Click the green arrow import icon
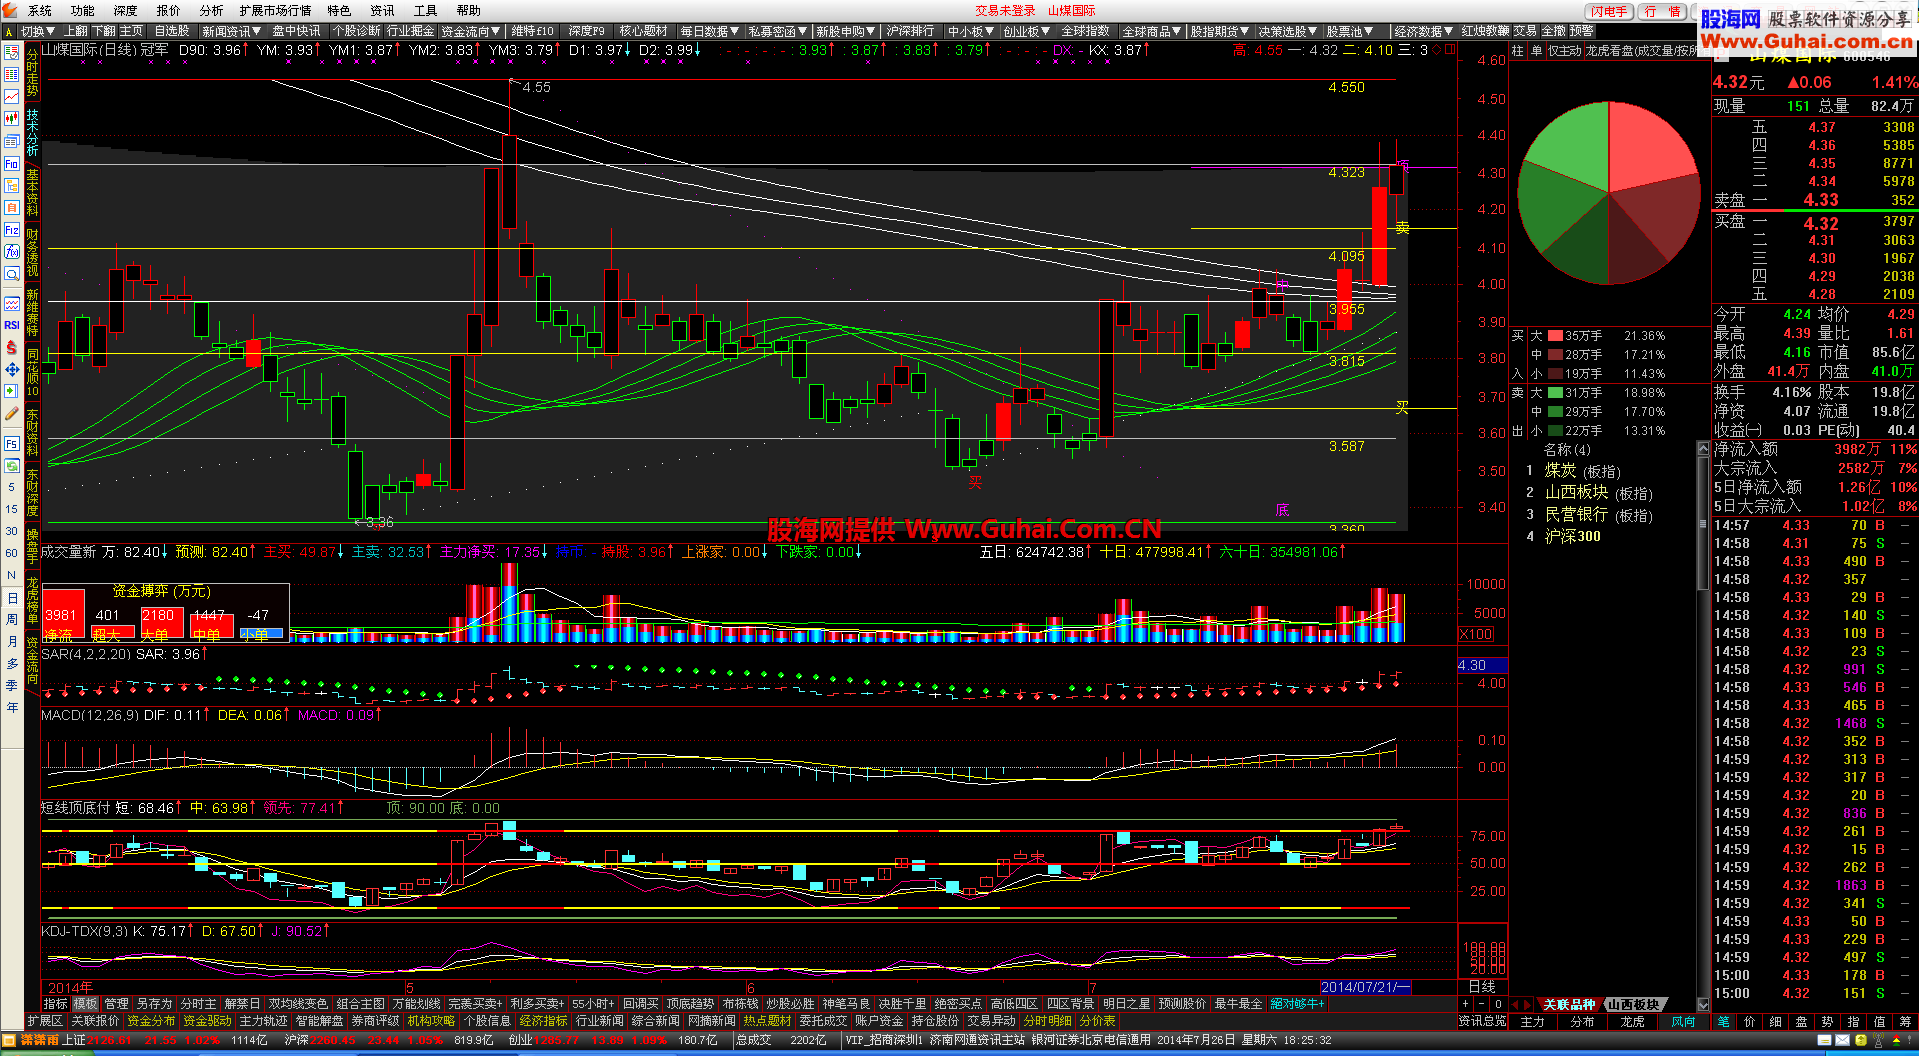 11,391
